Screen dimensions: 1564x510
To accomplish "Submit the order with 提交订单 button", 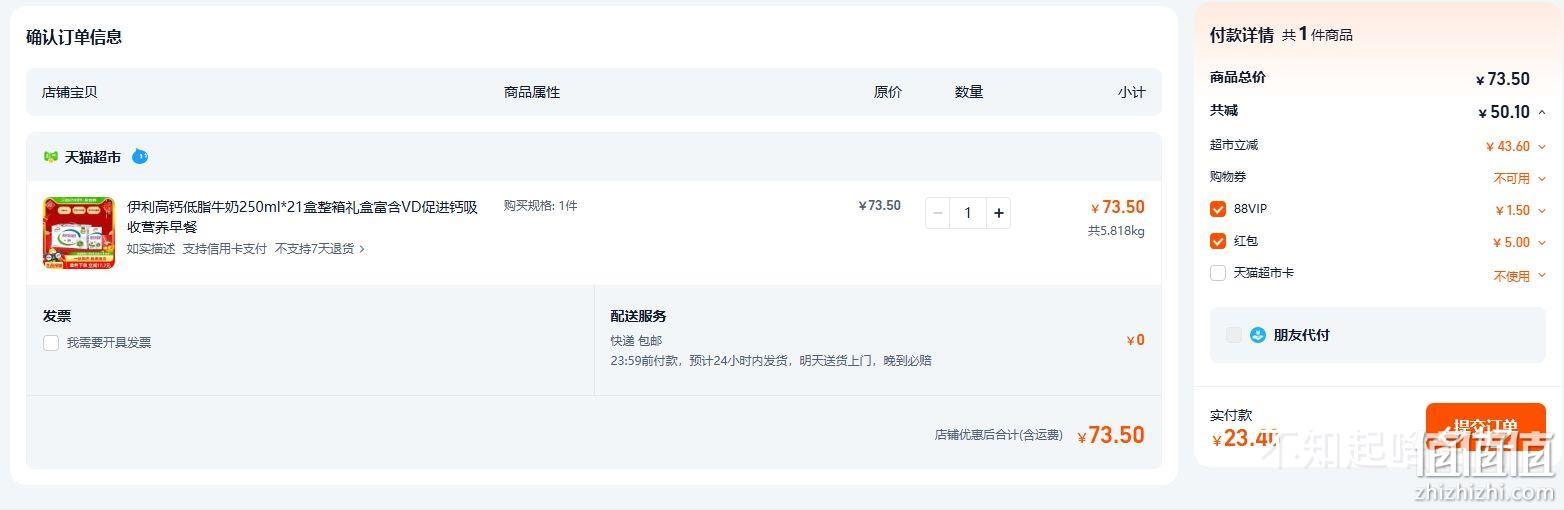I will point(1485,427).
